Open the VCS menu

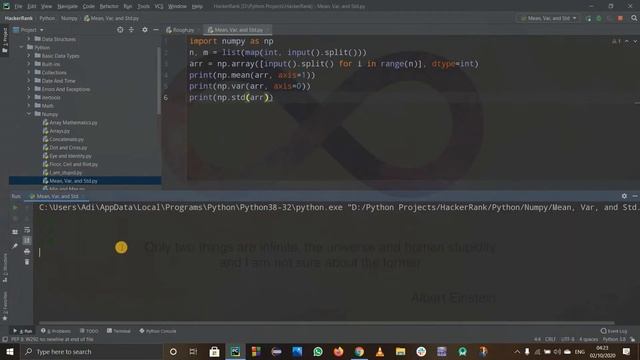159,6
